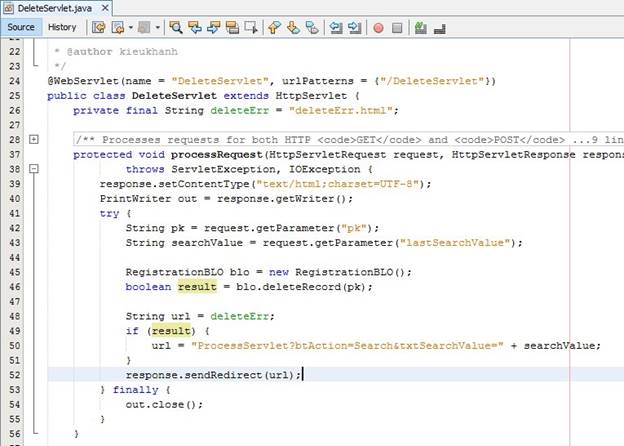Click 'sendRedirect' on line 52
This screenshot has height=446, width=624.
226,375
